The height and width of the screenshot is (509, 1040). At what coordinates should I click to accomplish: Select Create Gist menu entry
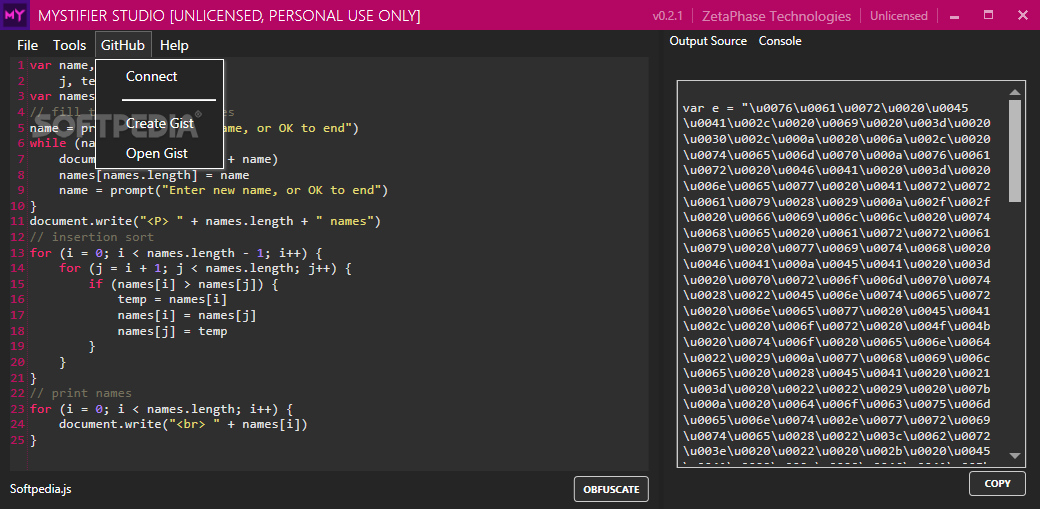[x=160, y=123]
